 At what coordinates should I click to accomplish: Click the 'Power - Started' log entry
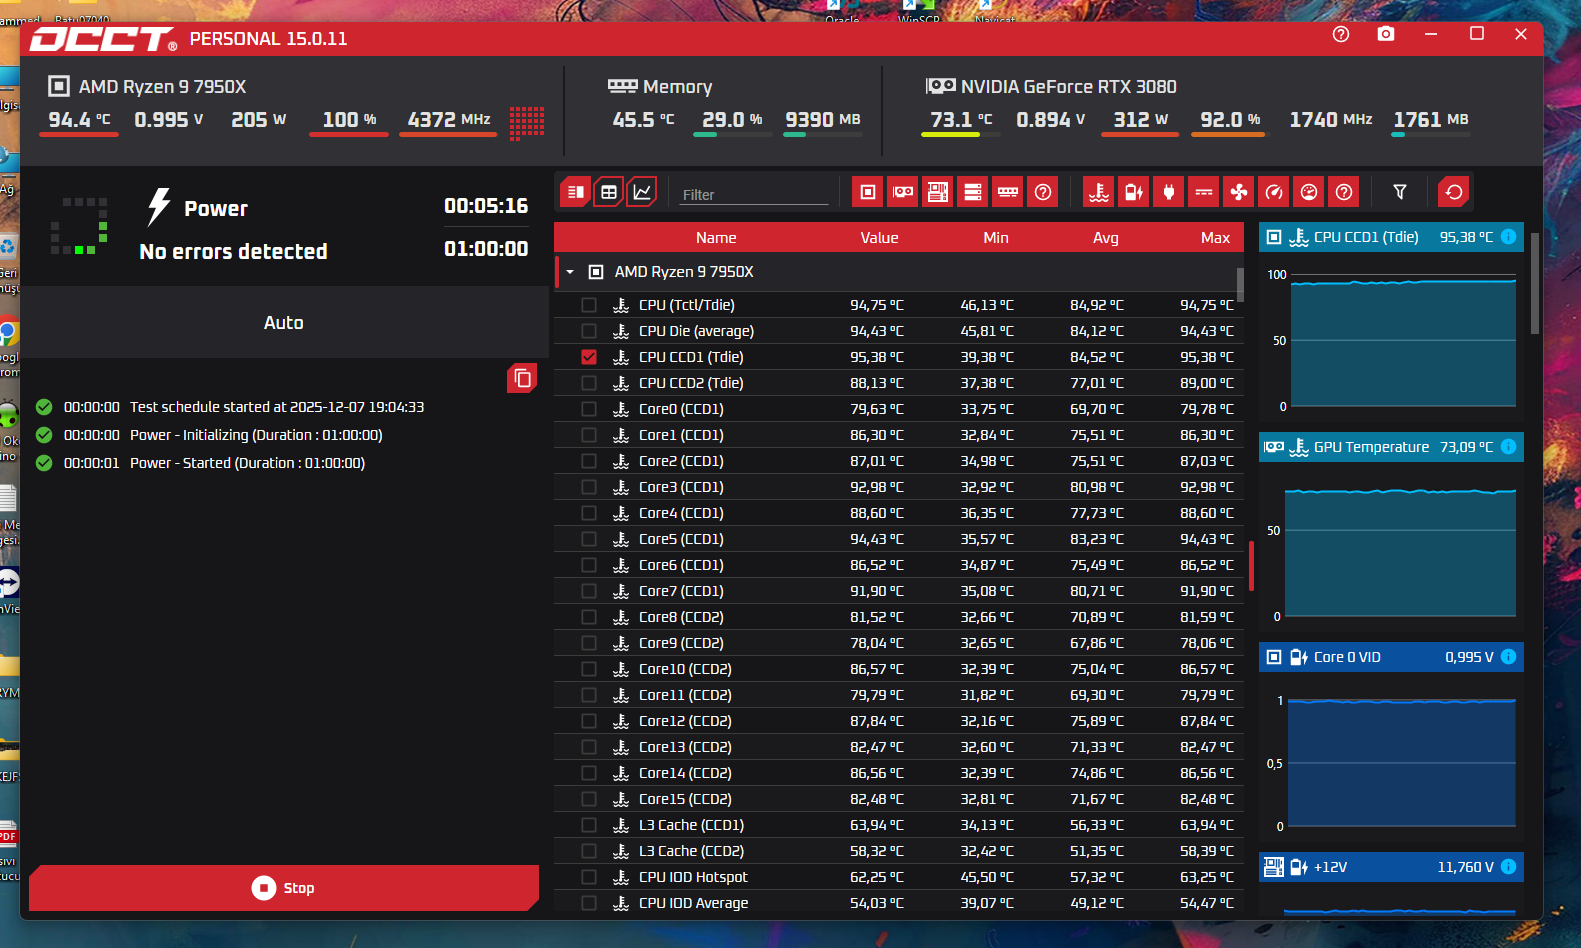pos(247,463)
